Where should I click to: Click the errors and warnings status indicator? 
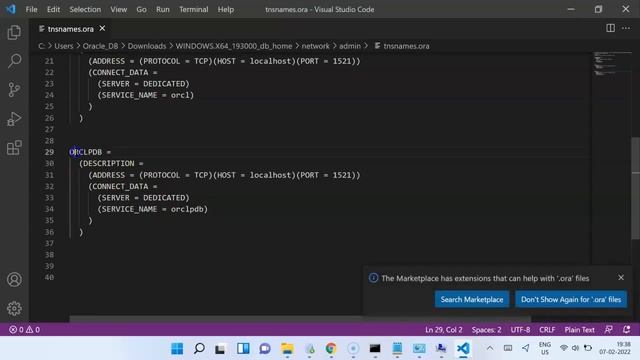24,329
